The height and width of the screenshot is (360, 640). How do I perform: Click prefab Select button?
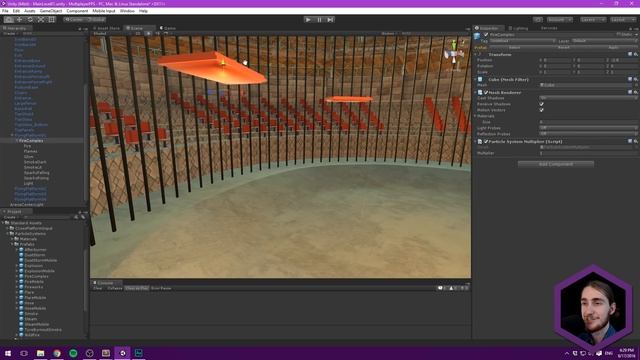click(x=514, y=47)
